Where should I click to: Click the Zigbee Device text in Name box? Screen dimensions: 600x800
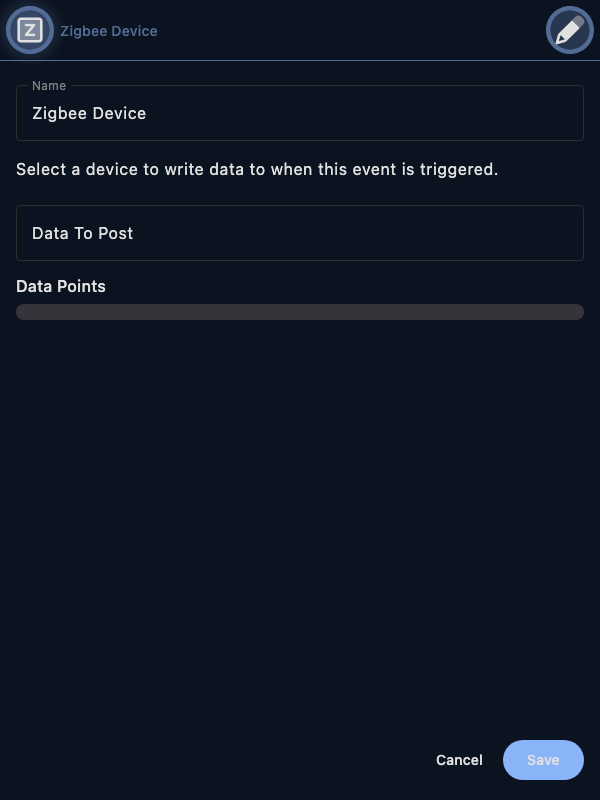(89, 113)
